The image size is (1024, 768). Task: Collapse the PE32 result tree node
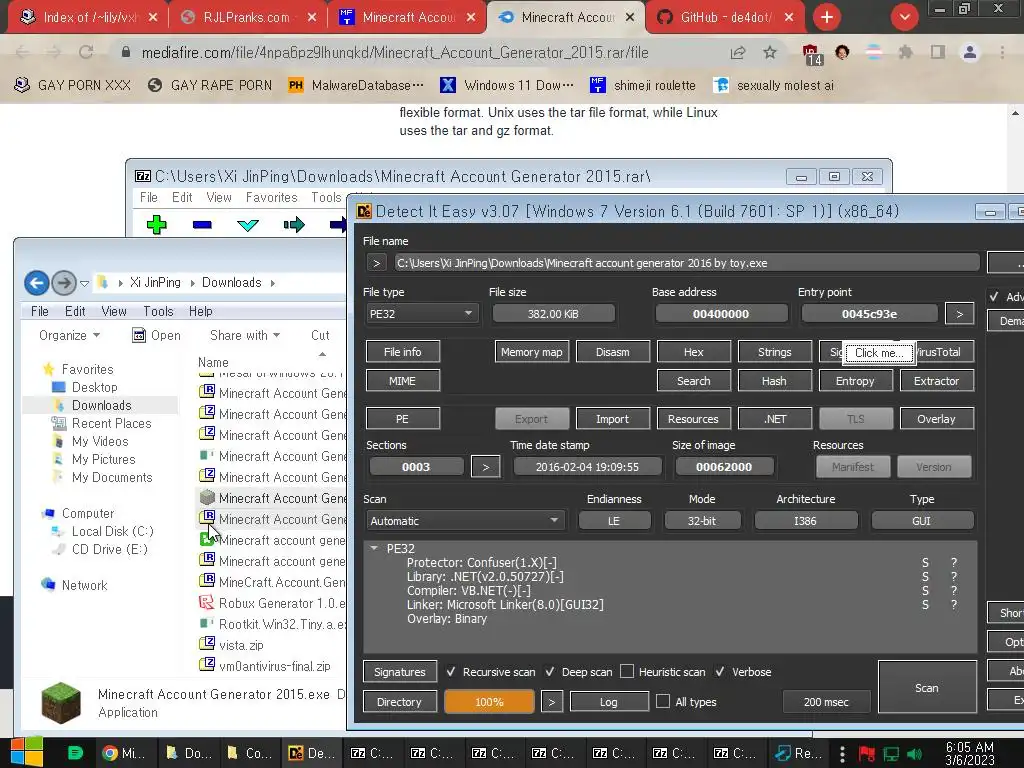click(374, 548)
